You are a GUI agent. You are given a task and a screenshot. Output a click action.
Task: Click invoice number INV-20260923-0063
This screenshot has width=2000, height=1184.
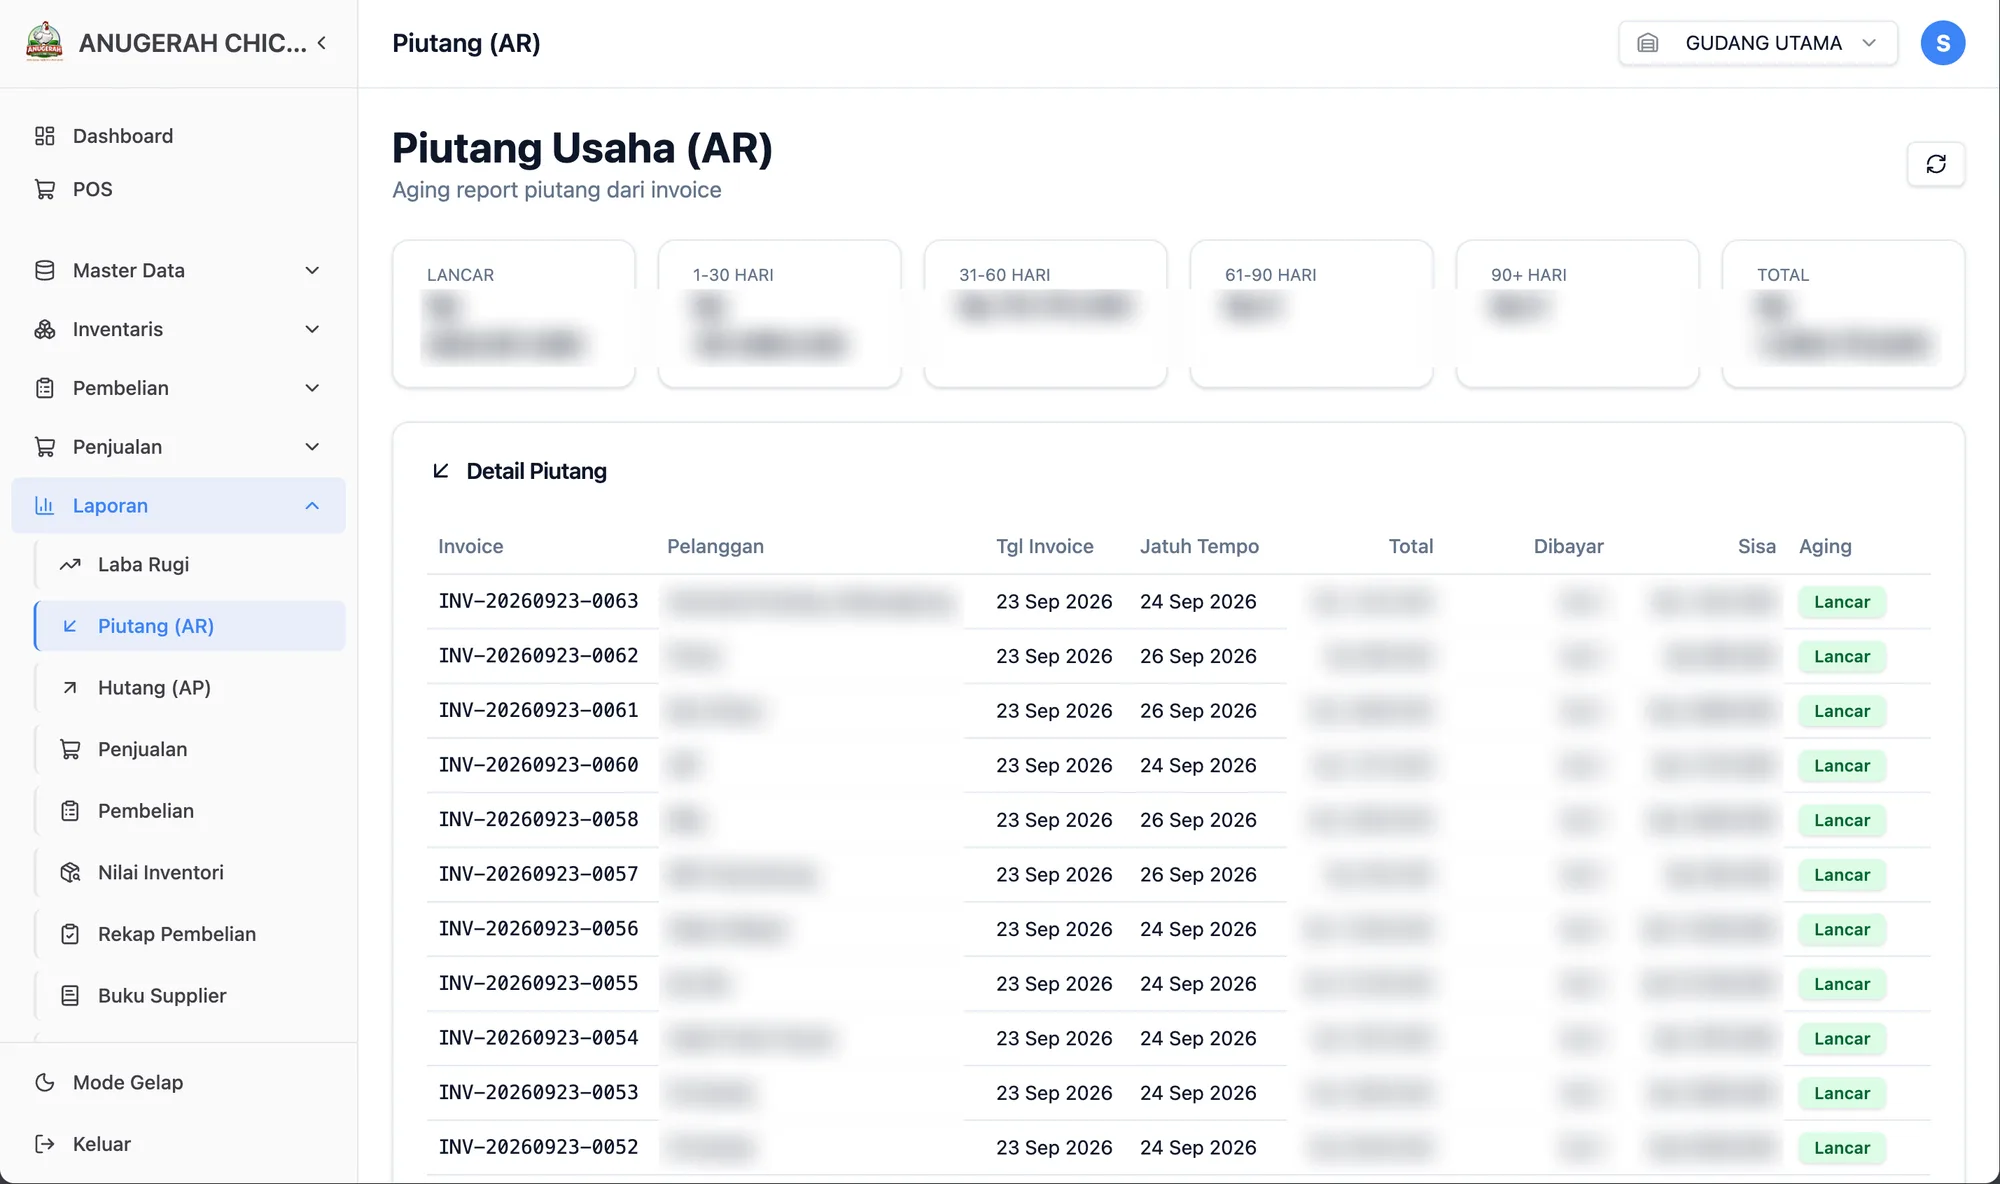[538, 601]
